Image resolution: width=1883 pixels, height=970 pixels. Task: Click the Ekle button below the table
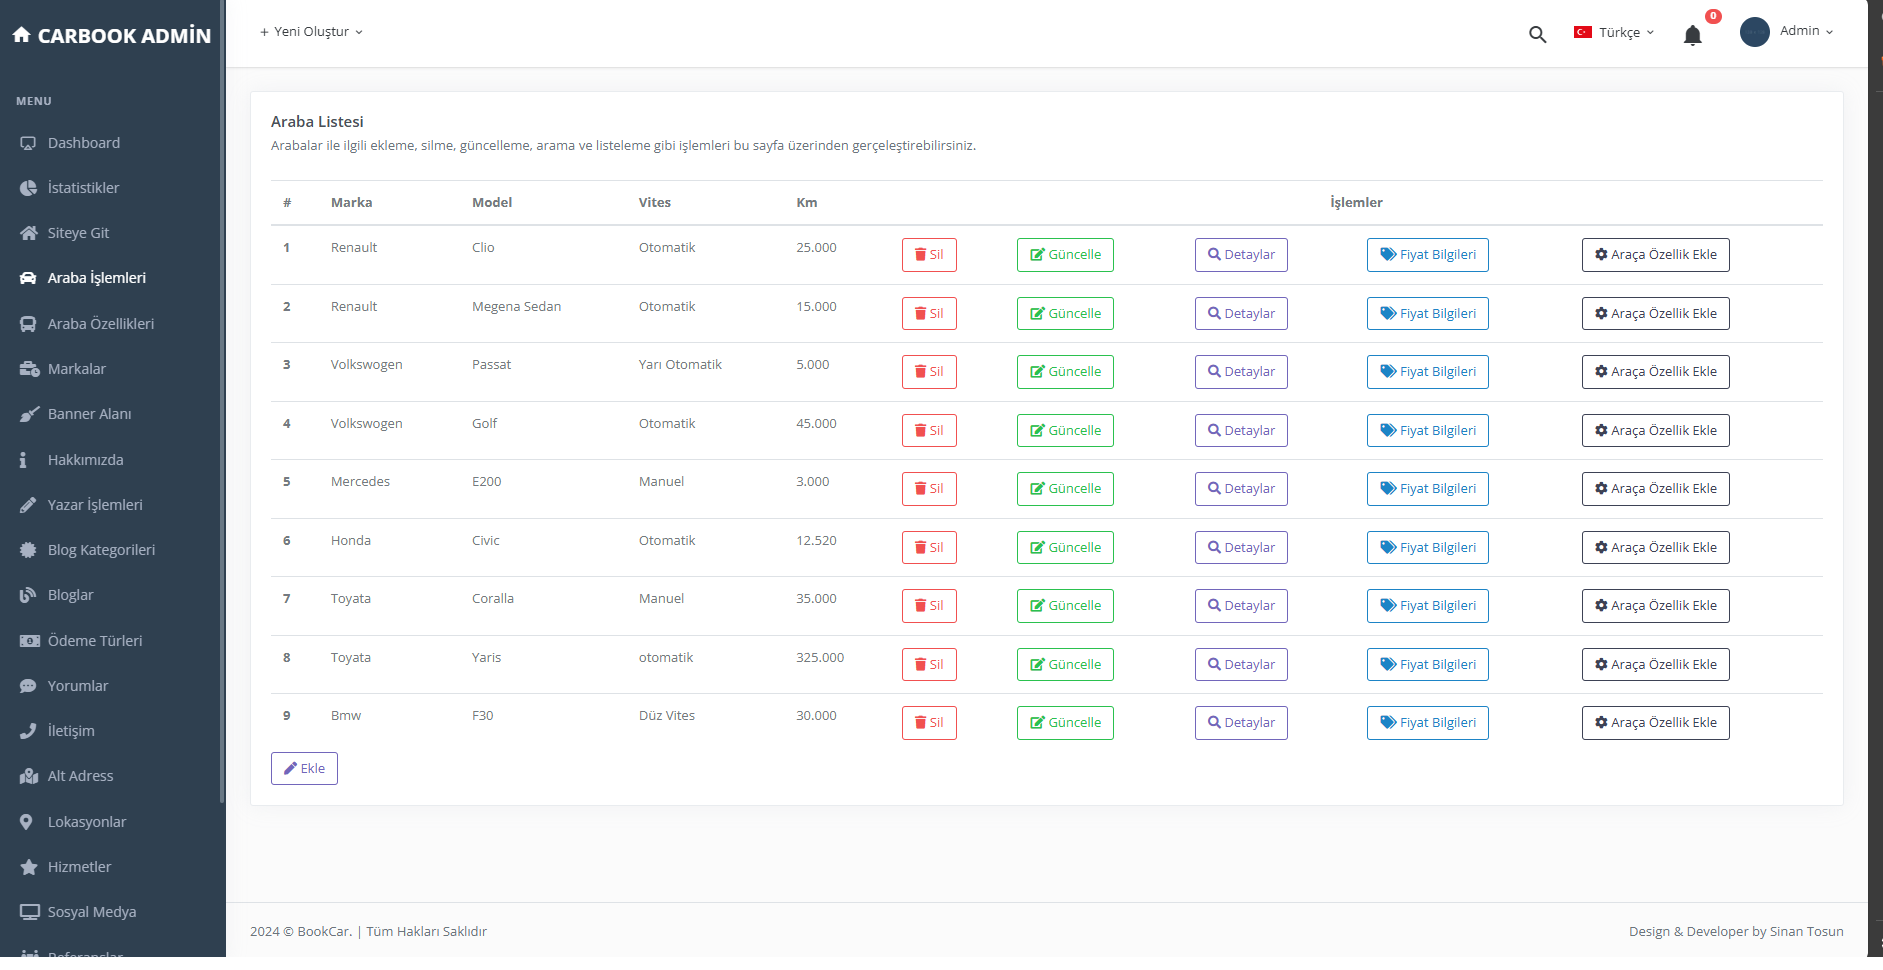click(304, 769)
